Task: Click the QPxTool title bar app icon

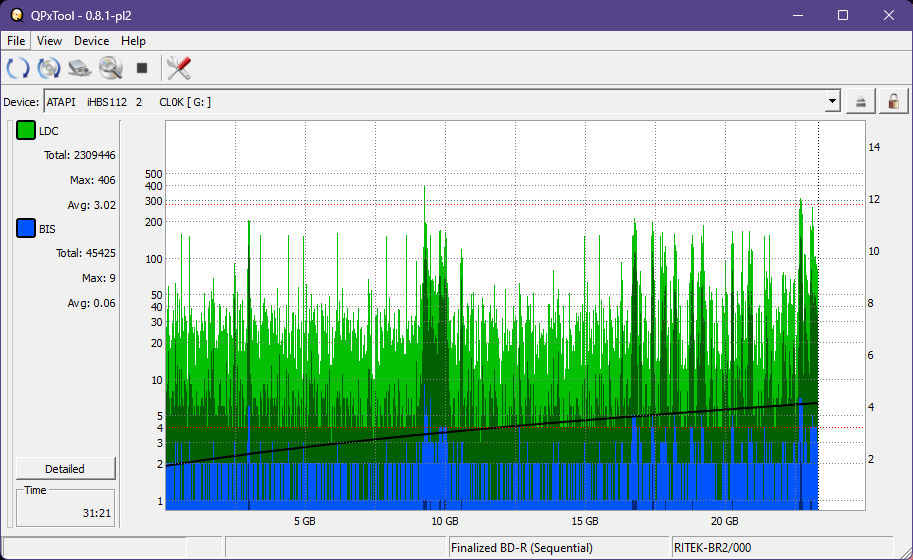Action: pyautogui.click(x=17, y=15)
